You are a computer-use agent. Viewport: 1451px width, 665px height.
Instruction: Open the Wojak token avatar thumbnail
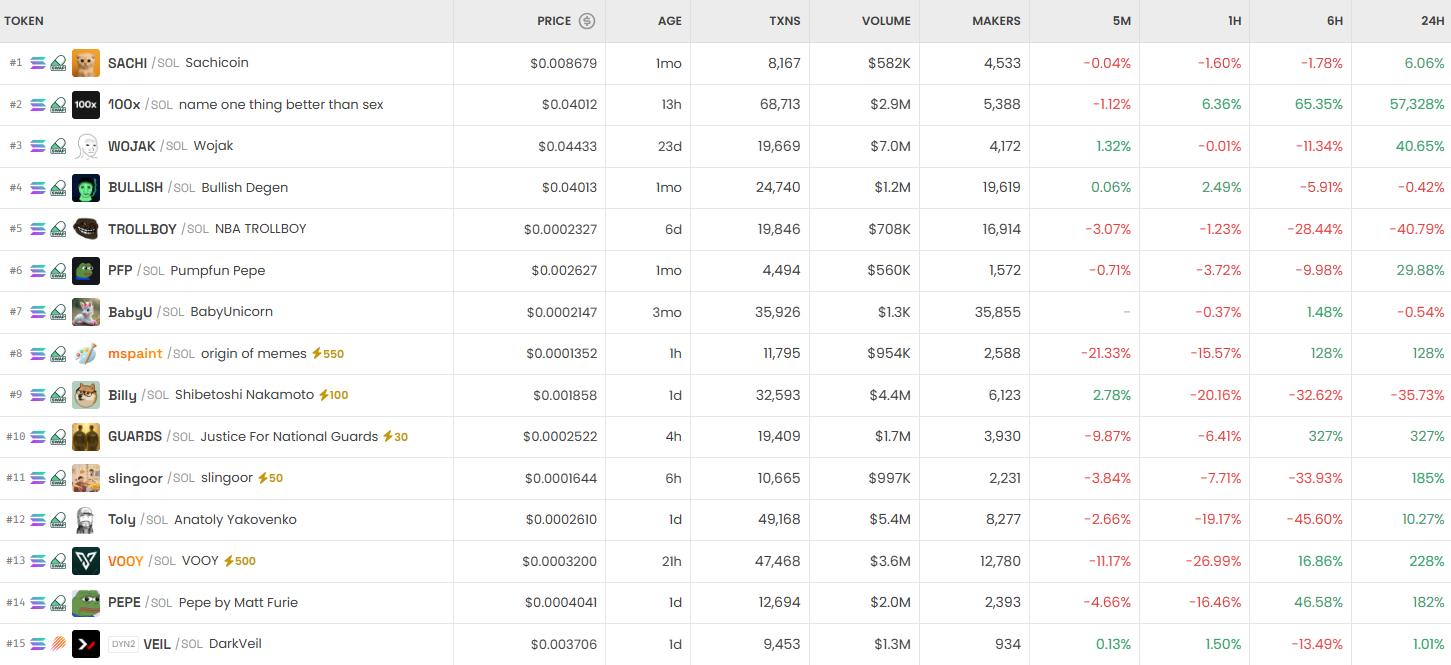coord(86,145)
